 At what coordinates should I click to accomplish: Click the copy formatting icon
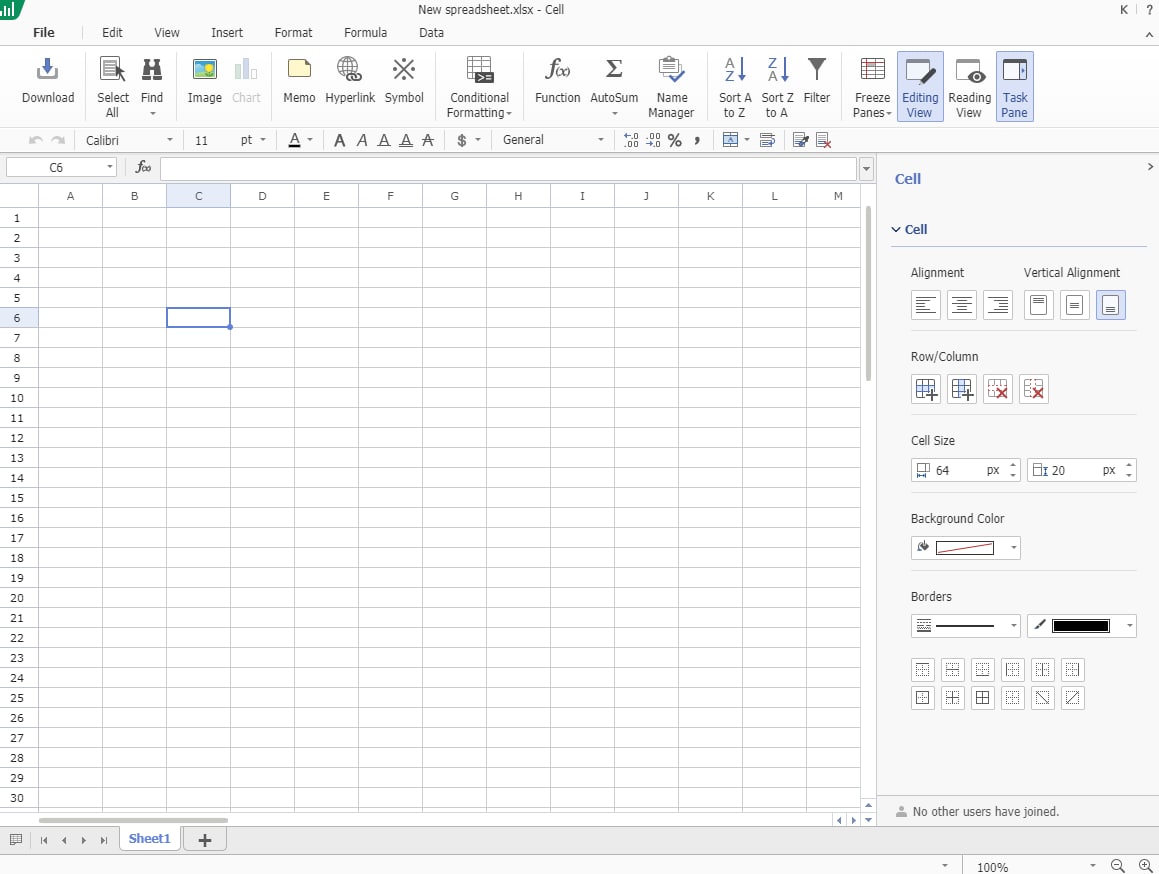pyautogui.click(x=801, y=140)
